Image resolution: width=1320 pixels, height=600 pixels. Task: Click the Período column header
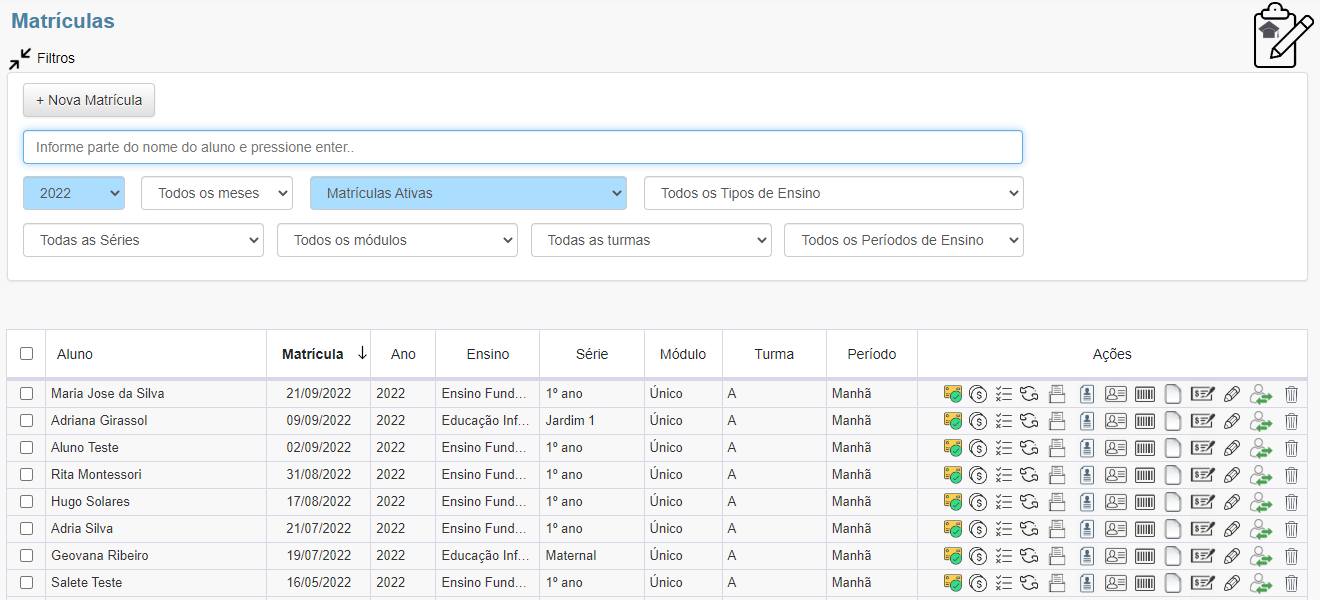pos(872,354)
